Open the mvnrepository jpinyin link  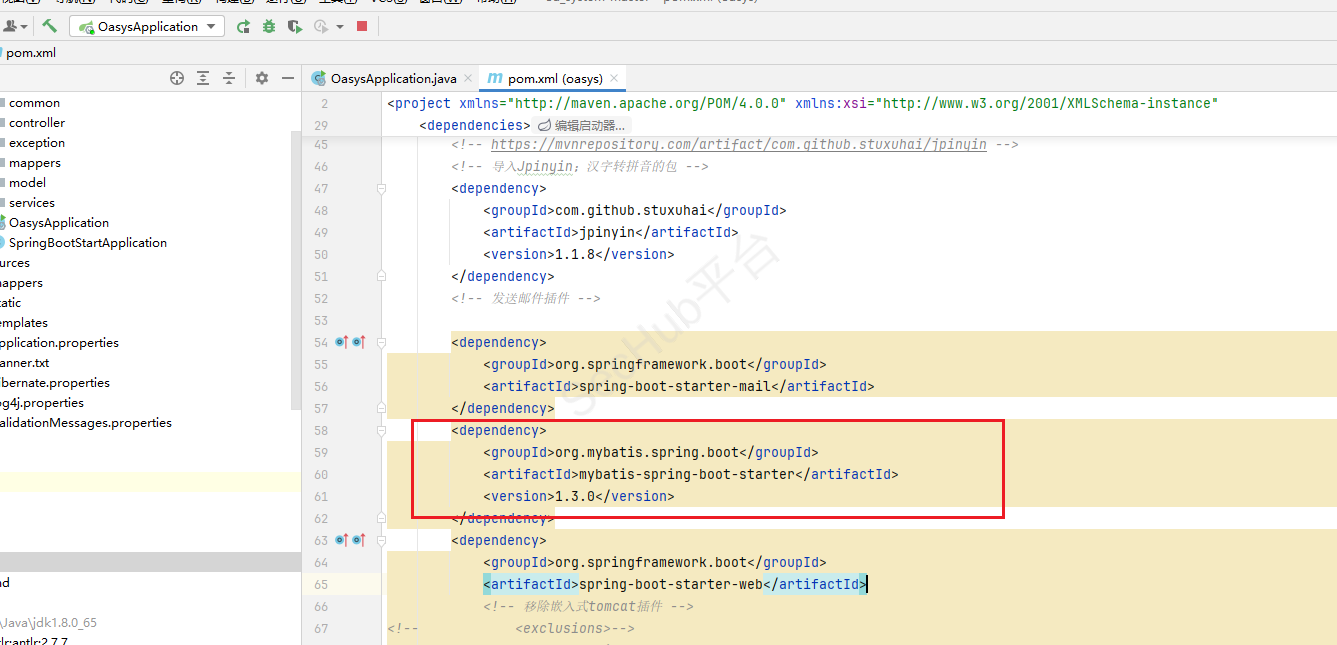pos(738,144)
